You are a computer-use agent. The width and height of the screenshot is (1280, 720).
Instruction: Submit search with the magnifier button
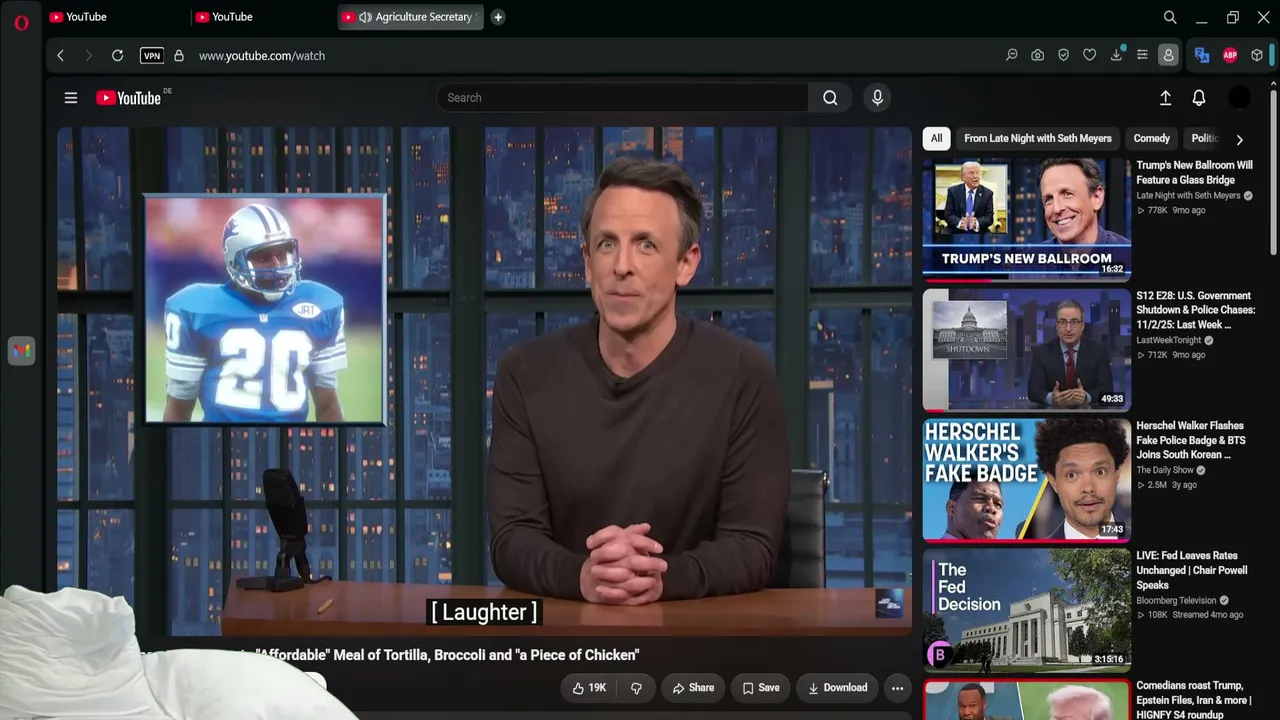coord(830,98)
